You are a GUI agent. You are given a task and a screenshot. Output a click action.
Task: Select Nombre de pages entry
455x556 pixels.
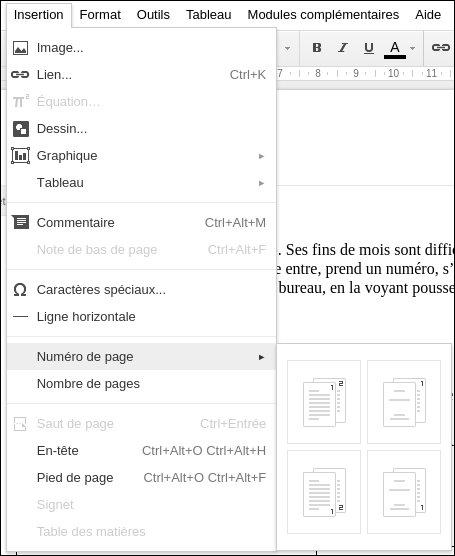tap(141, 384)
